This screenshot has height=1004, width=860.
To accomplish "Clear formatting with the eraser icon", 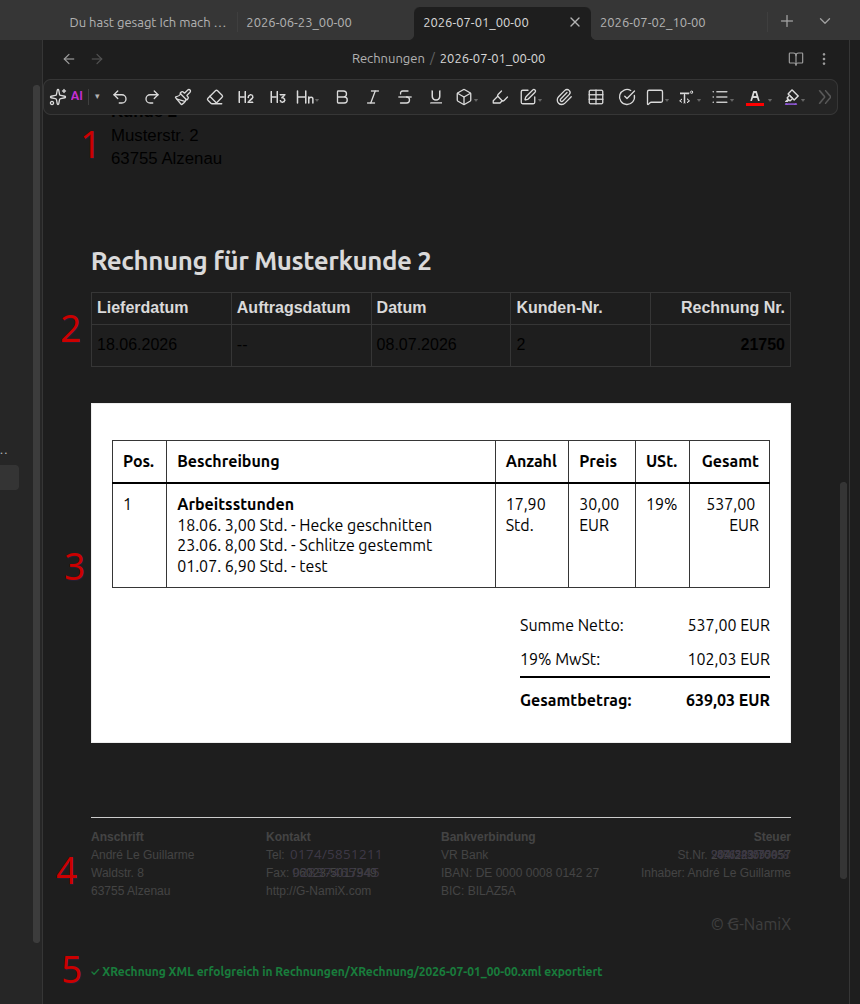I will [215, 97].
